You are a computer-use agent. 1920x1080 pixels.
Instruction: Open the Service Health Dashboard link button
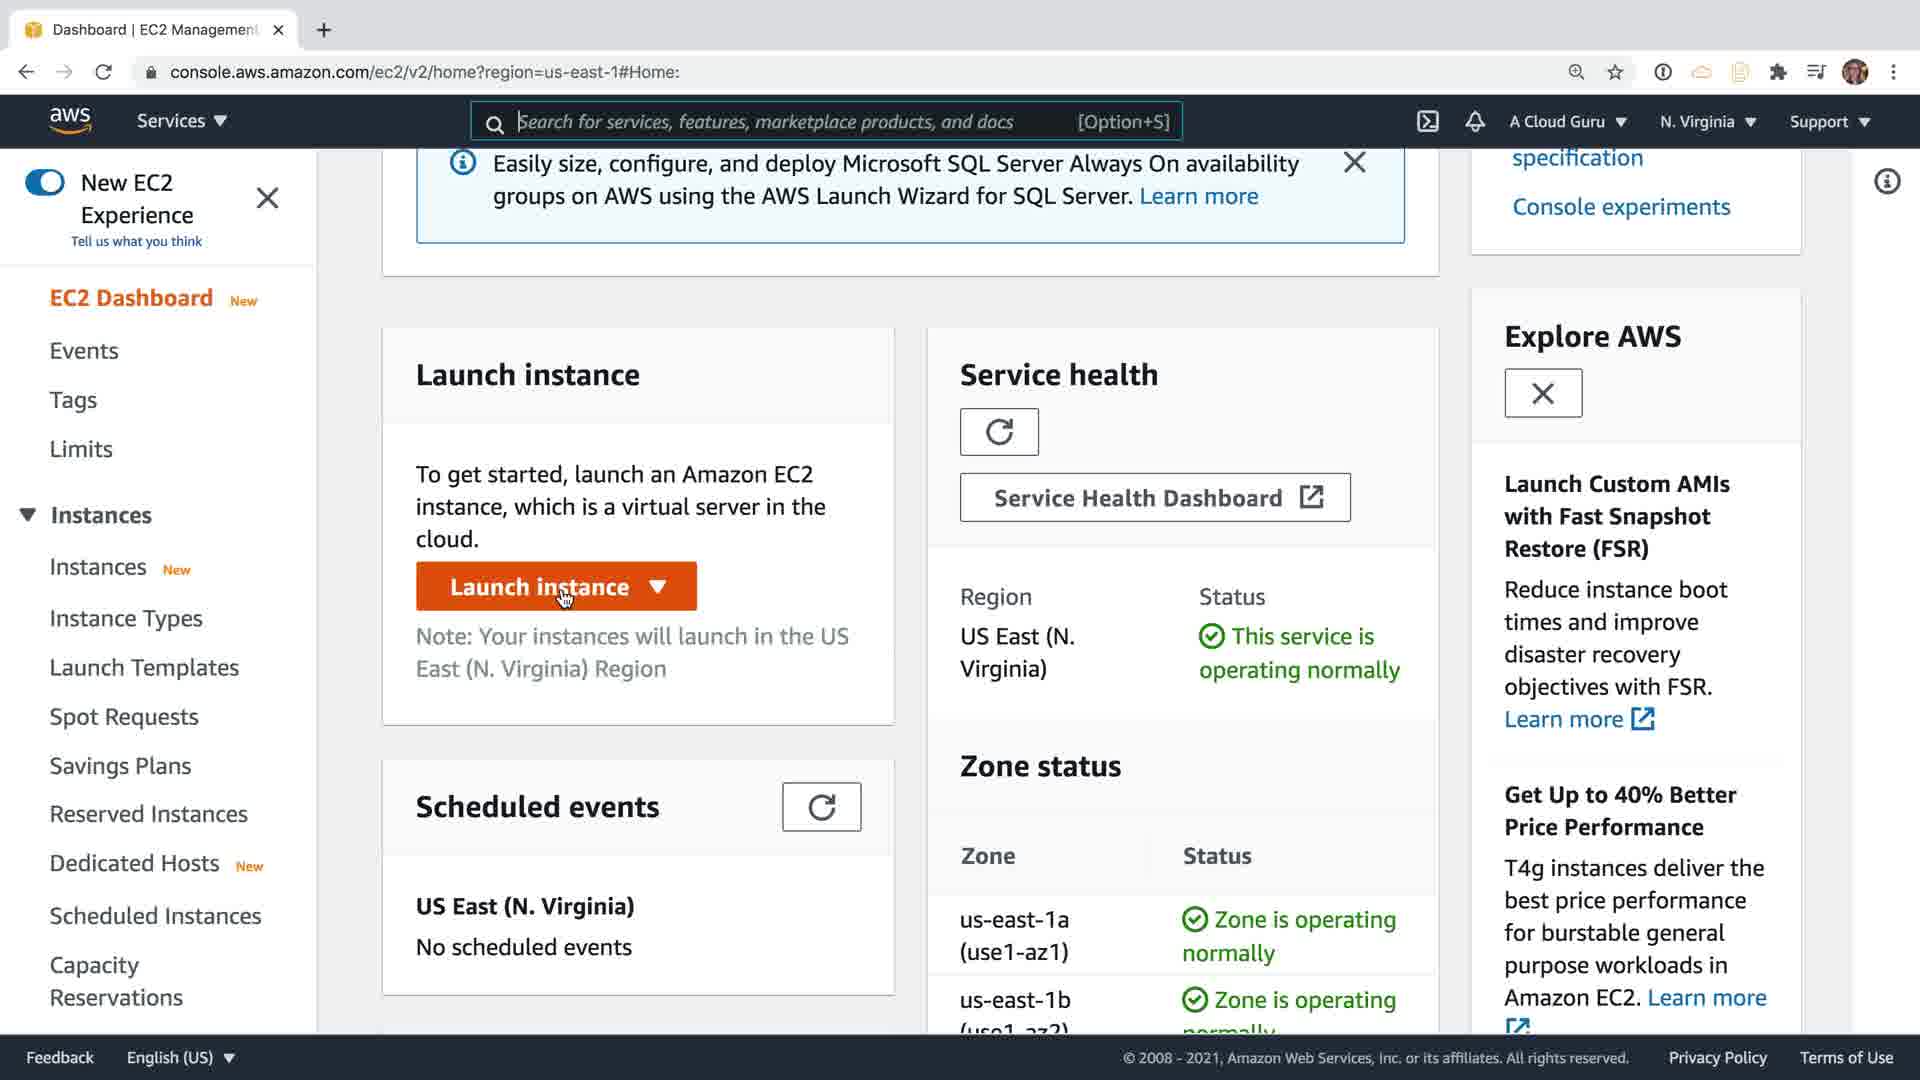coord(1155,498)
